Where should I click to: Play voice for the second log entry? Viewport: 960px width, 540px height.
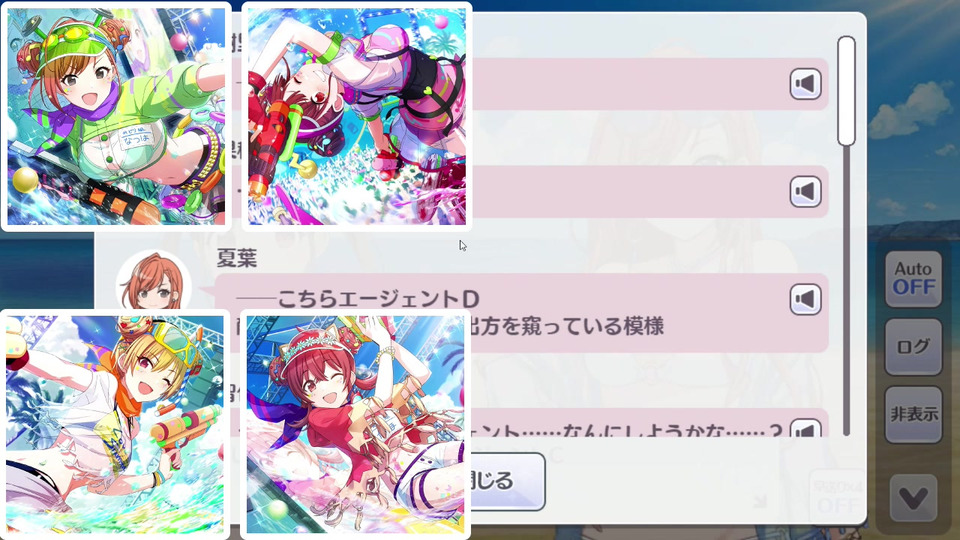tap(805, 192)
